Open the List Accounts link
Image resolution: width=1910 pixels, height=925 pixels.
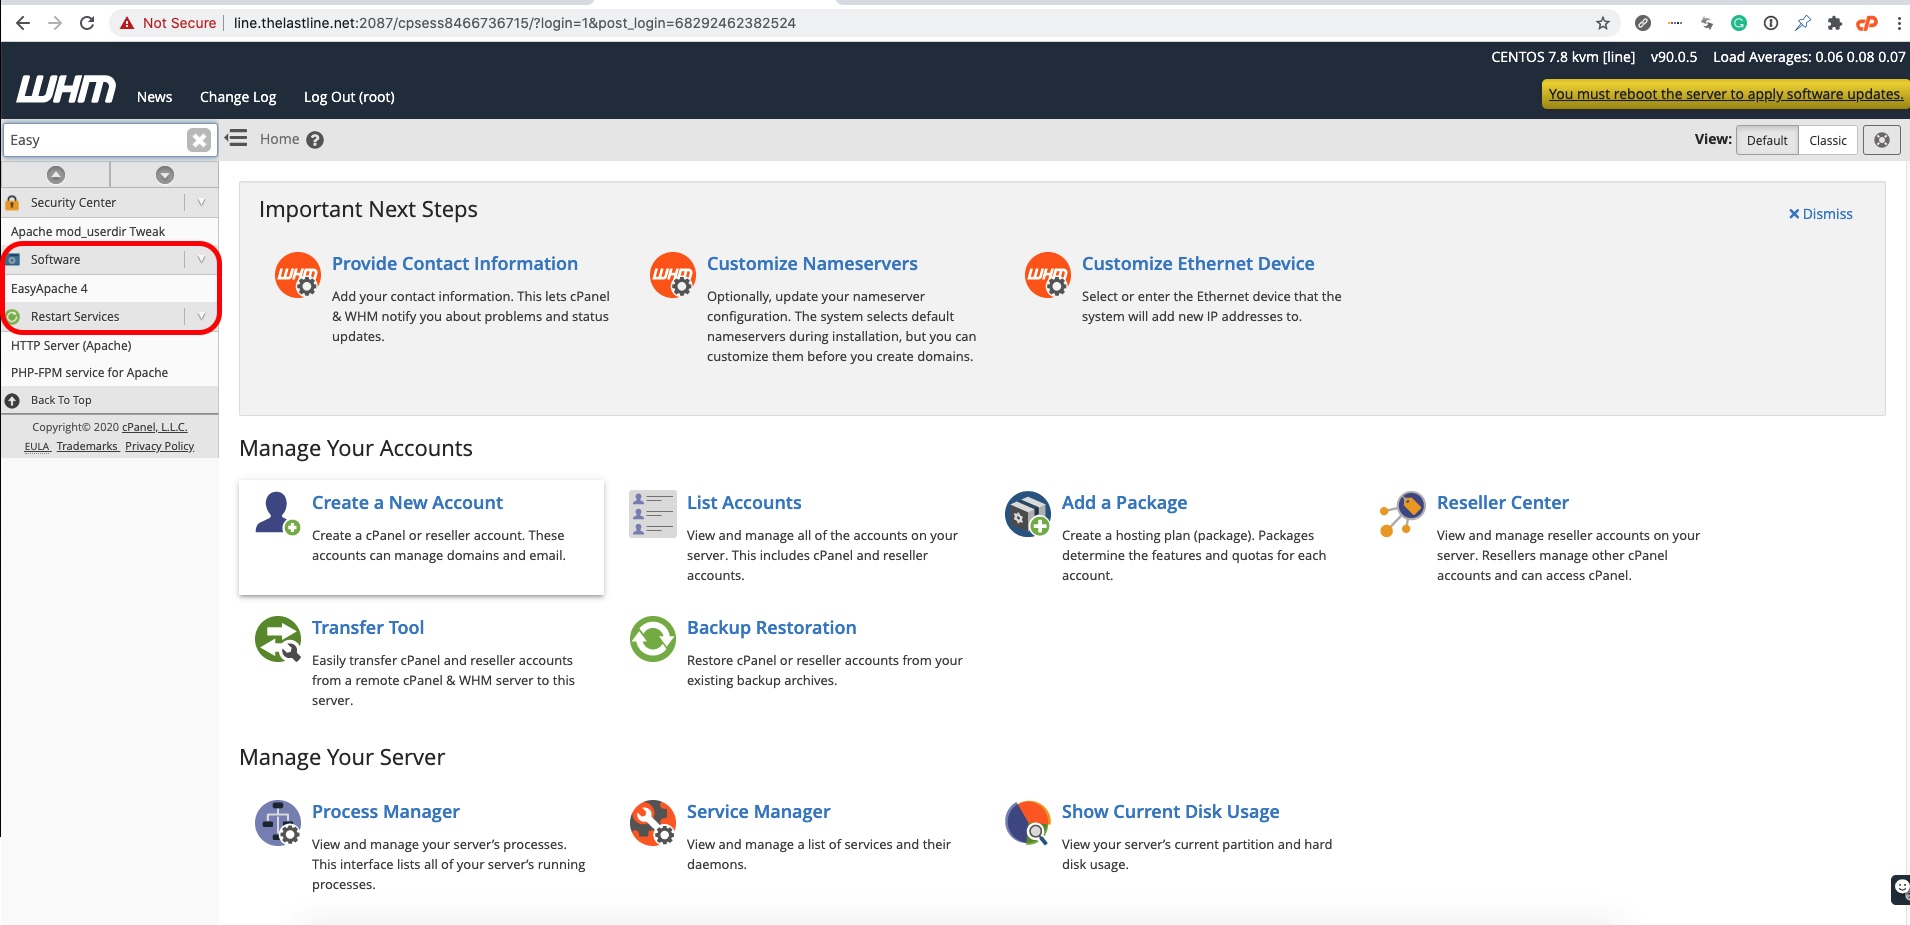[x=744, y=503]
